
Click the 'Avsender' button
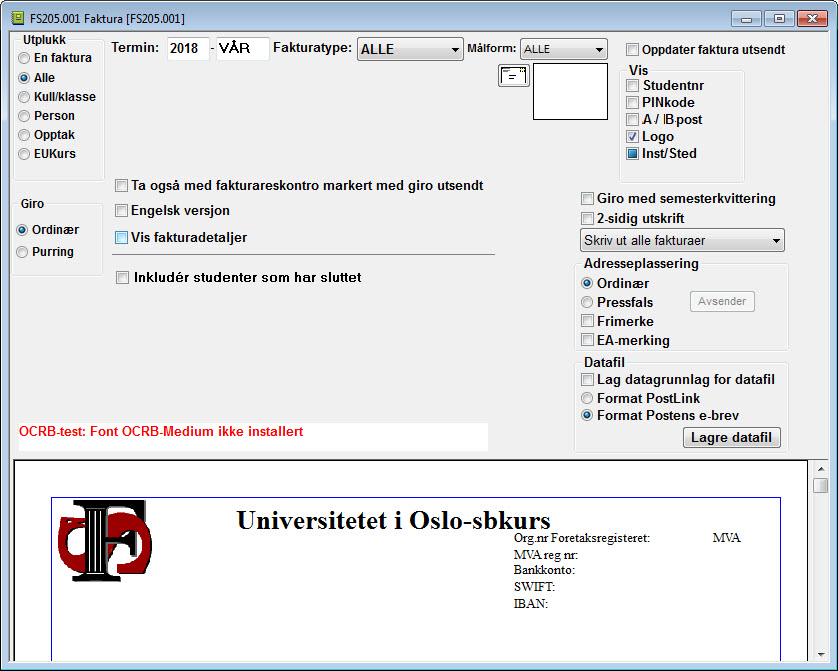[722, 301]
